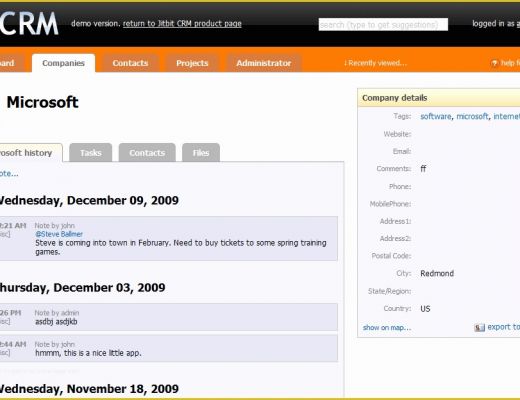The height and width of the screenshot is (400, 520).
Task: Click the Microsoft company heading
Action: click(x=43, y=102)
